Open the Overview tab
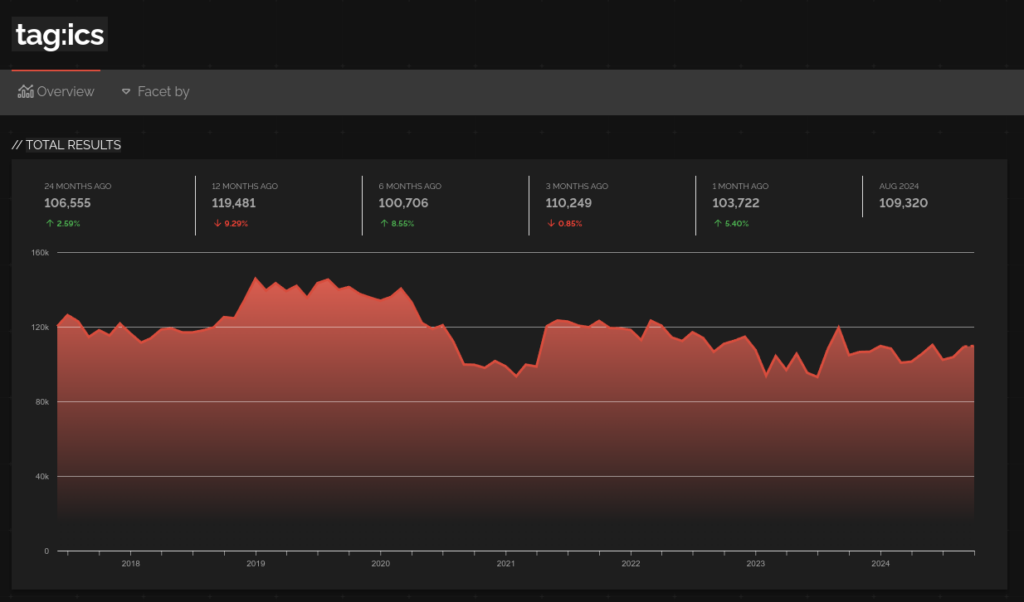Screen dimensions: 1024x602 (56, 91)
